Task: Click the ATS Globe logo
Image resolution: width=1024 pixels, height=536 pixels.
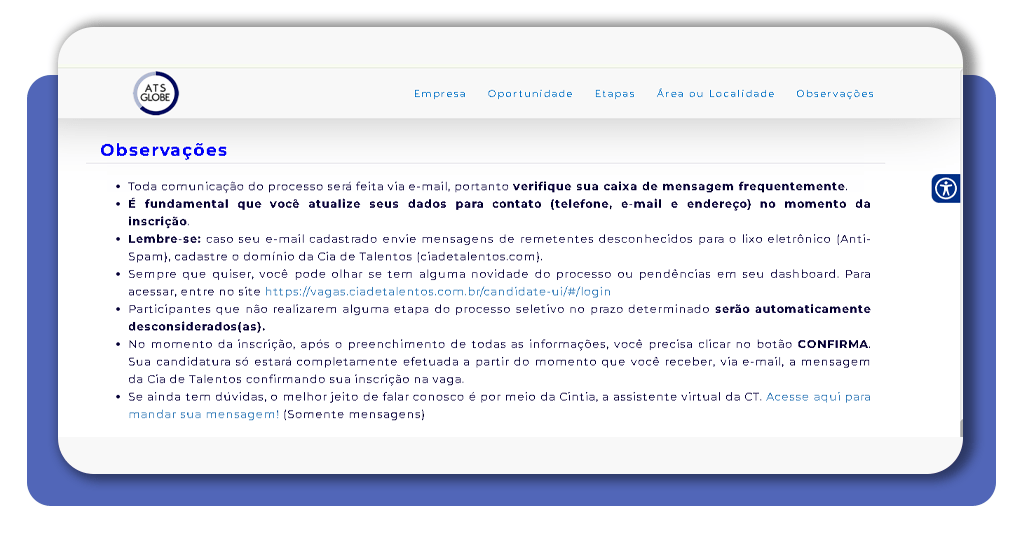Action: click(x=156, y=93)
